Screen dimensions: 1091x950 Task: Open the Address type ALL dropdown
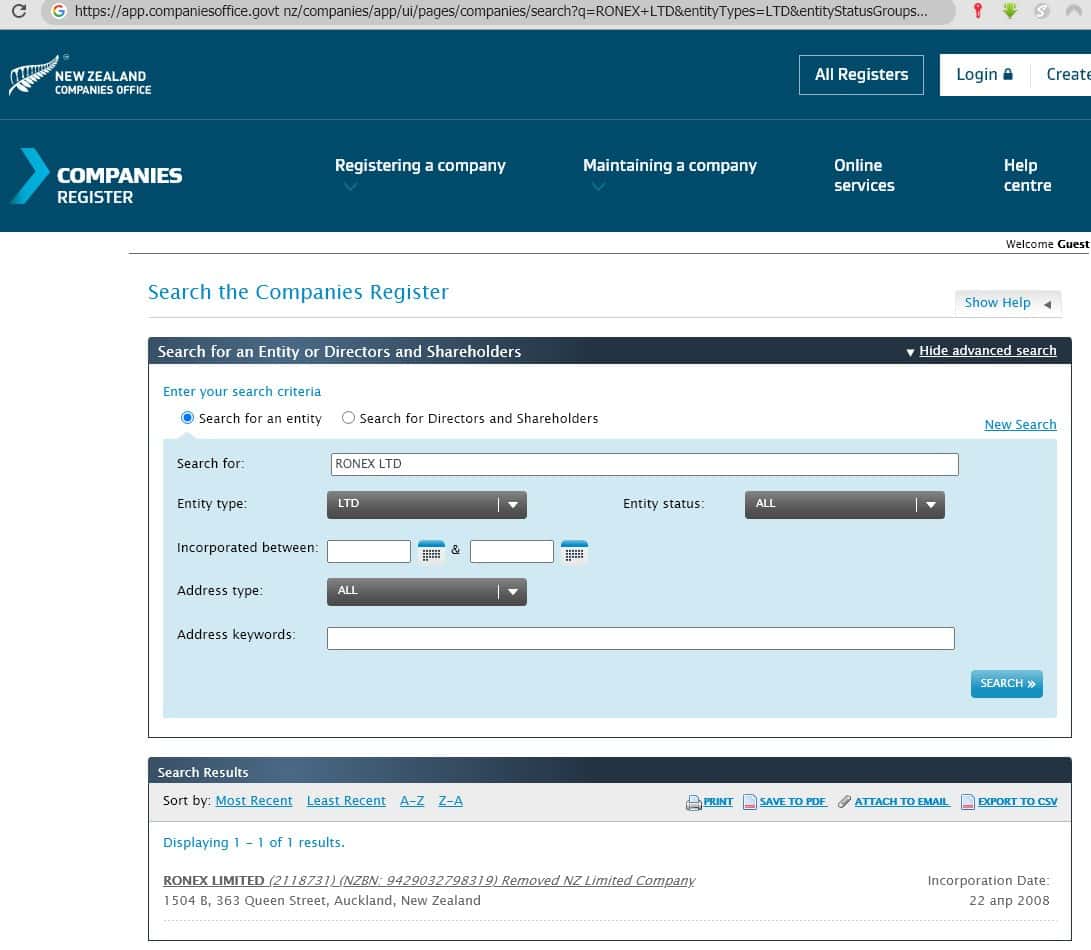[427, 592]
